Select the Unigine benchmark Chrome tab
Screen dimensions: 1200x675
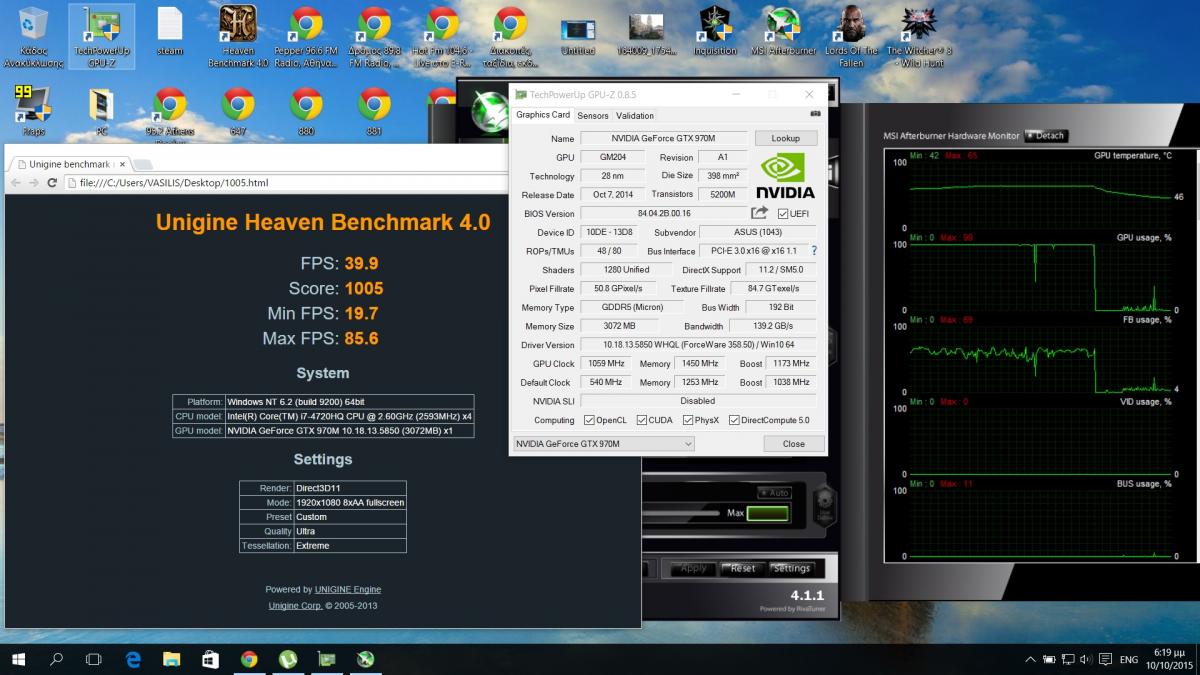click(69, 164)
